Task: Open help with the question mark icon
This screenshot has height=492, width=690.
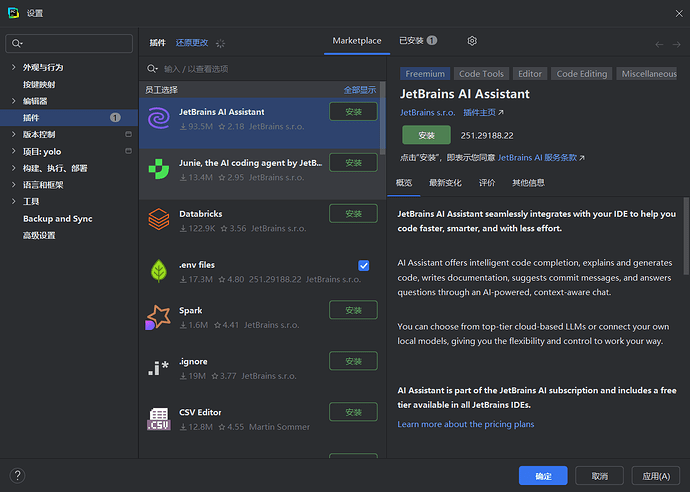Action: click(17, 475)
